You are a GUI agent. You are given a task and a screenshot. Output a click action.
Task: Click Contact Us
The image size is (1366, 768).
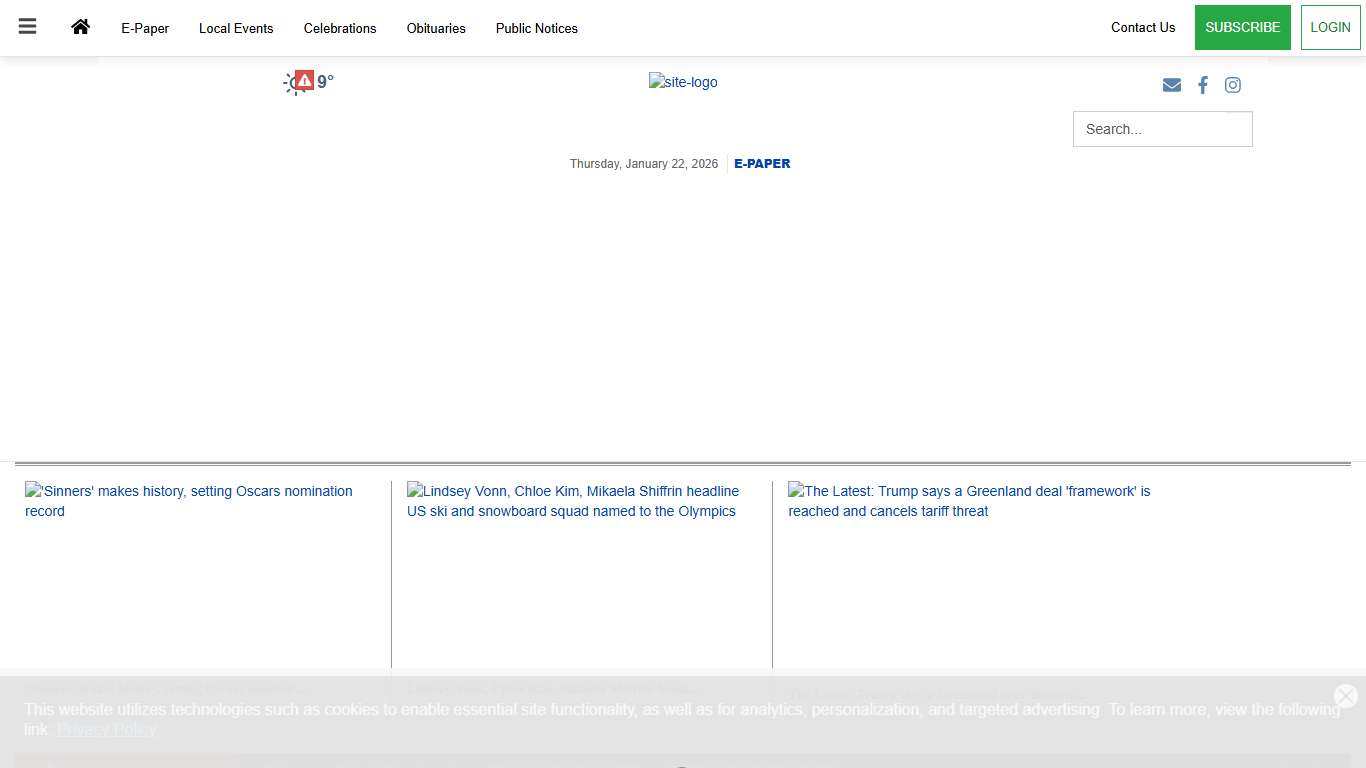tap(1142, 27)
